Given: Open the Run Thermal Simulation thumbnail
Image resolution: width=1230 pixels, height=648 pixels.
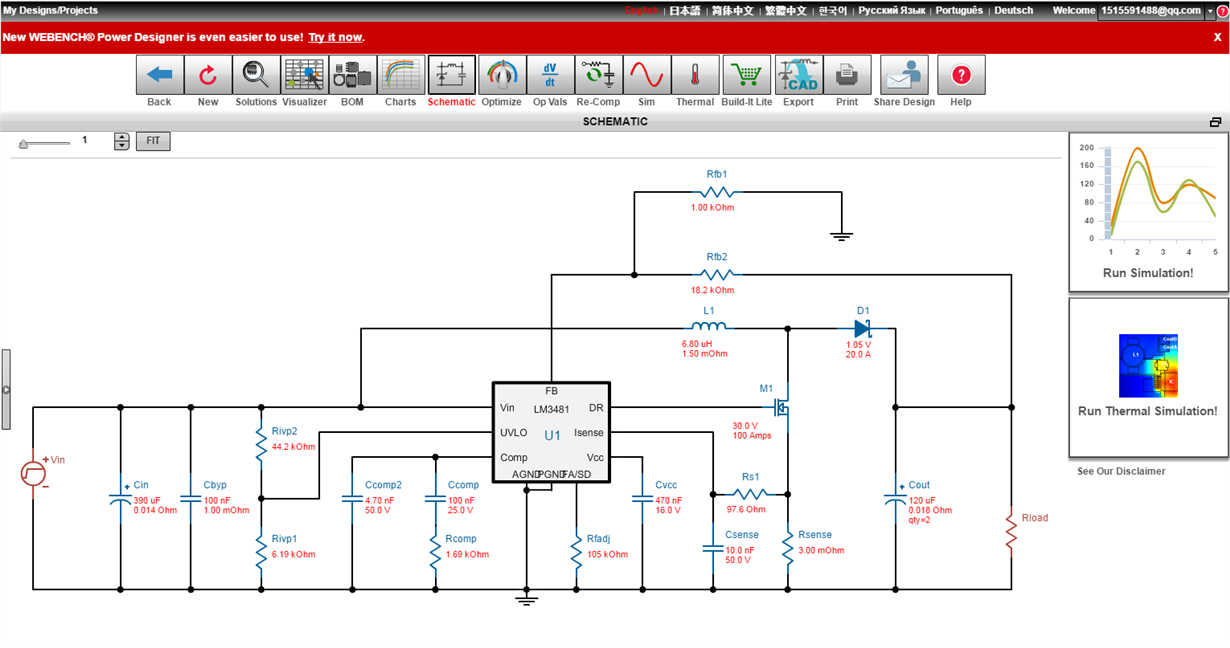Looking at the screenshot, I should (1148, 377).
